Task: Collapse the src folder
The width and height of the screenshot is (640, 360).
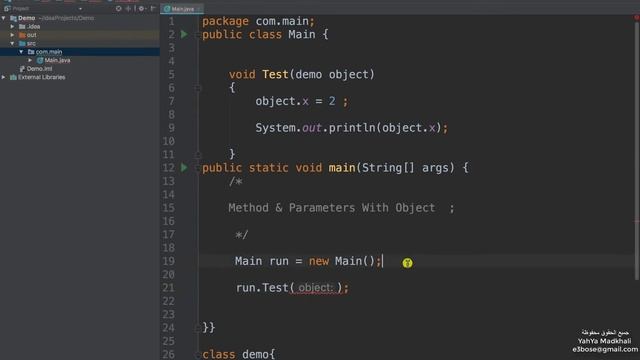Action: [12, 43]
